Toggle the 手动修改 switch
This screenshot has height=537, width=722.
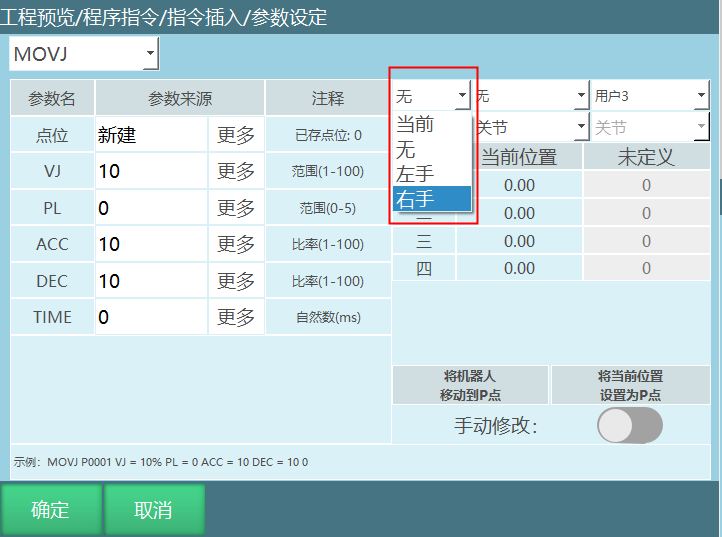[629, 425]
